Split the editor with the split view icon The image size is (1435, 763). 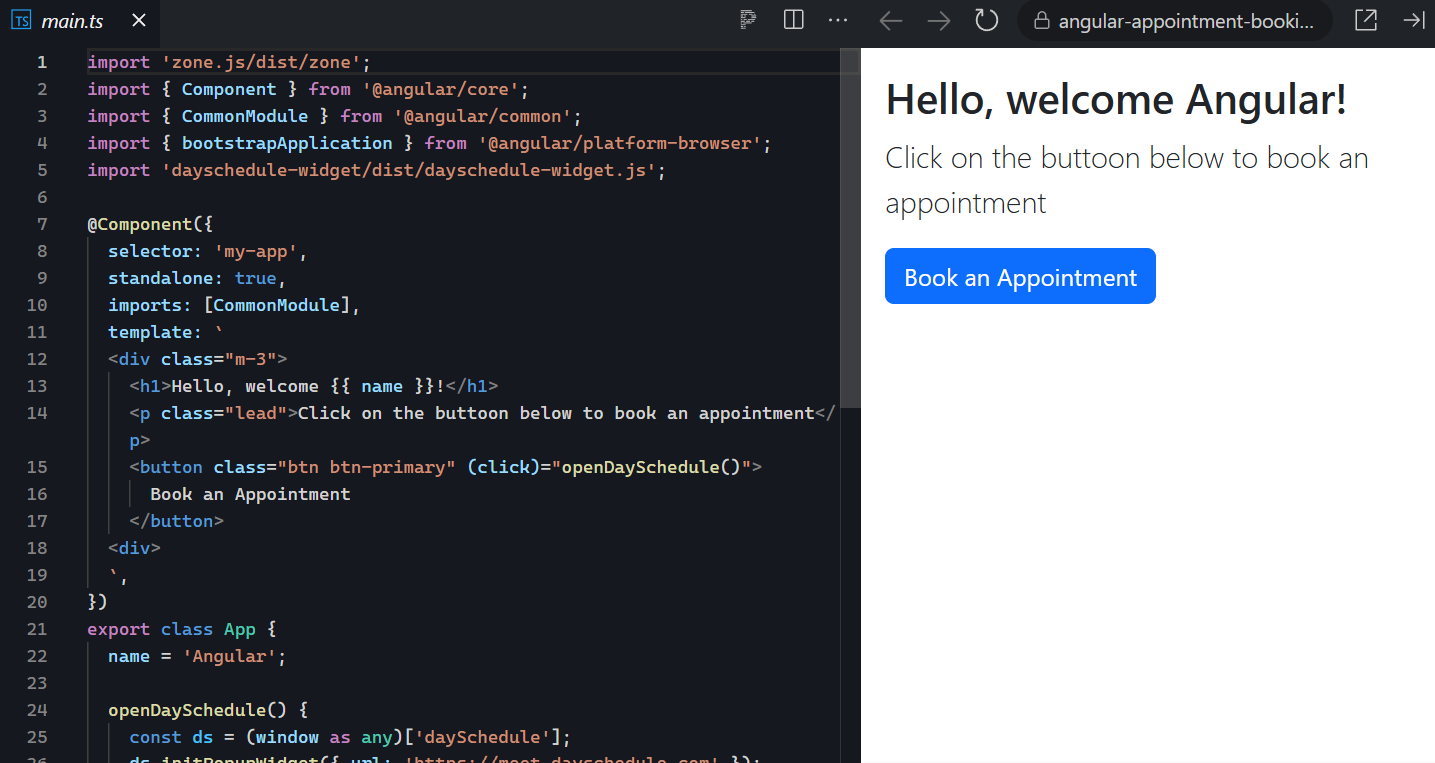[794, 20]
